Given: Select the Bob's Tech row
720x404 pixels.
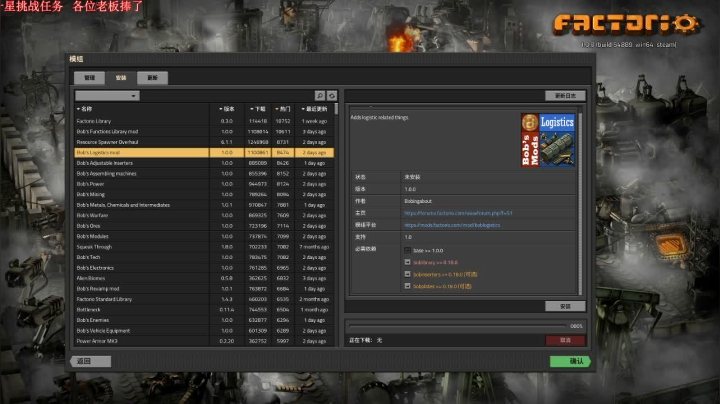Looking at the screenshot, I should pos(204,258).
